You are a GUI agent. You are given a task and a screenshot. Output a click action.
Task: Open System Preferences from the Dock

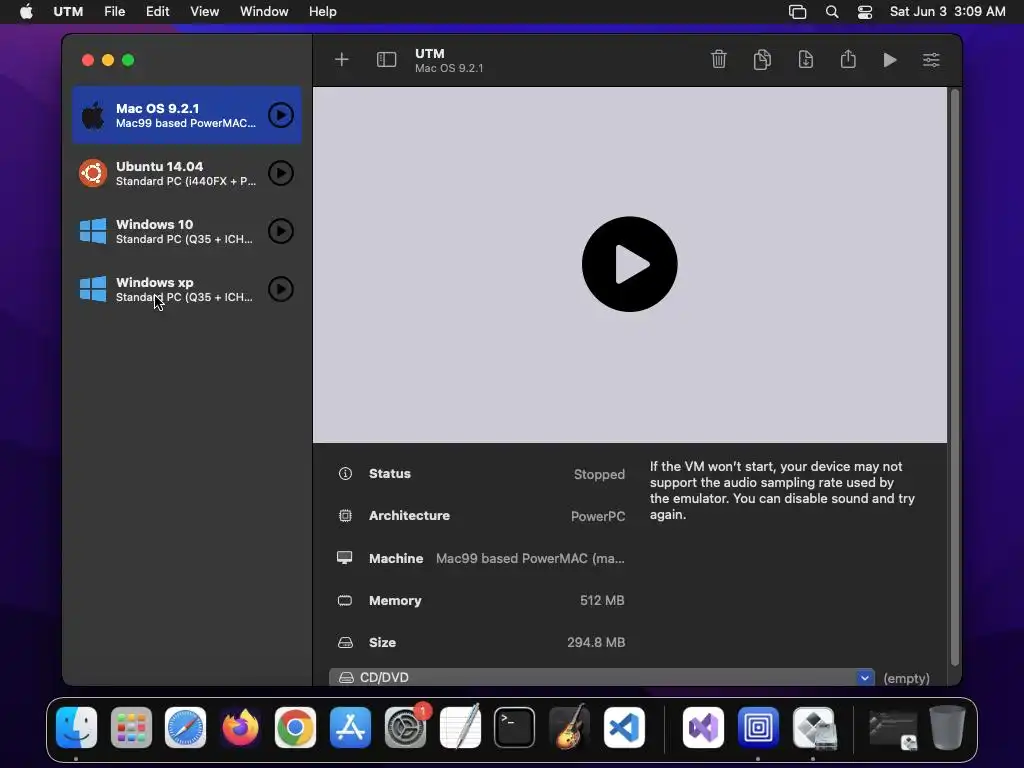[405, 727]
